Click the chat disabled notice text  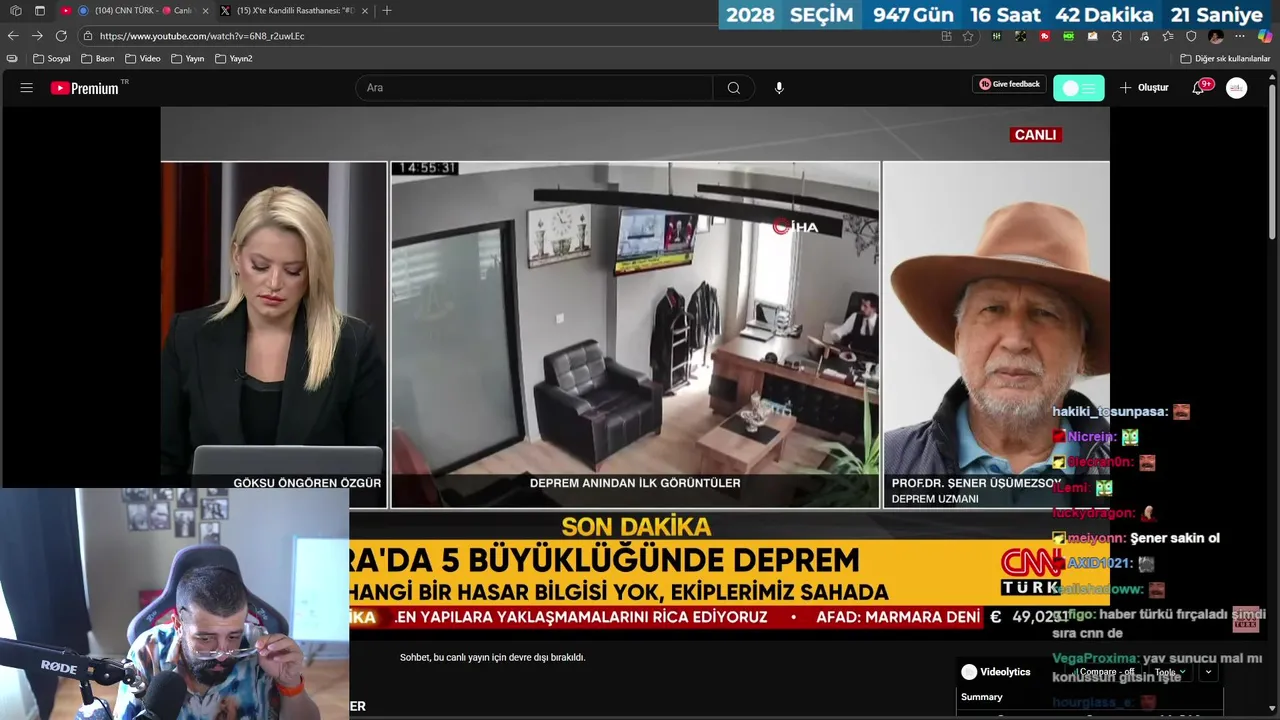click(492, 657)
